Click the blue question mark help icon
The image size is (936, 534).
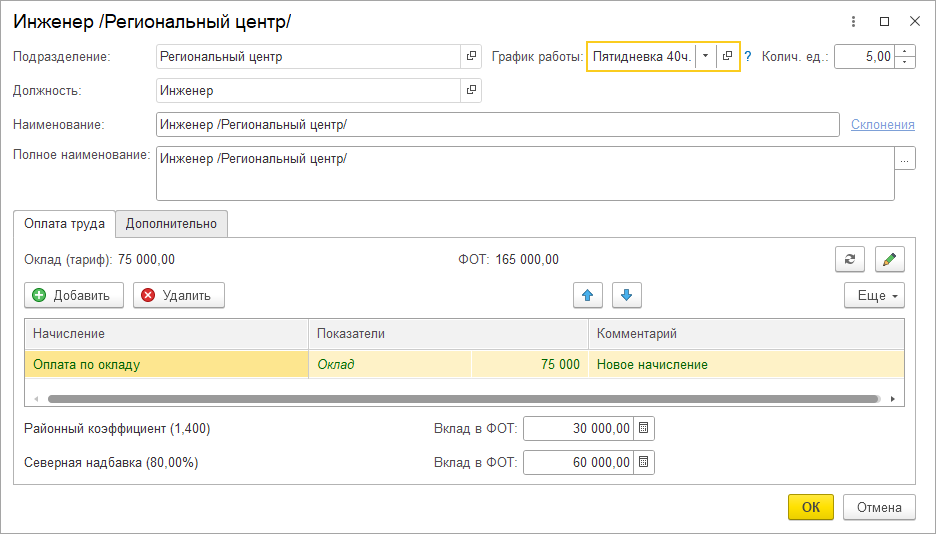747,57
